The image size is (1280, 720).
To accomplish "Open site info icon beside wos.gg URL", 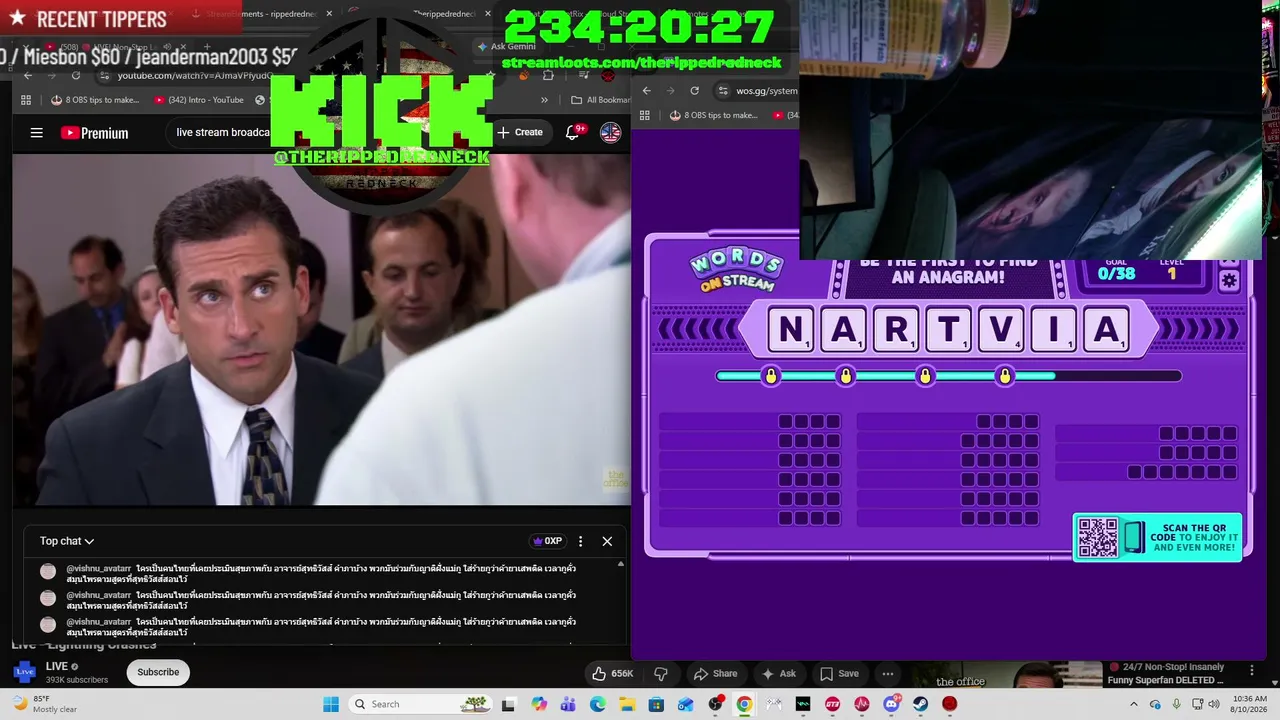I will pos(723,90).
